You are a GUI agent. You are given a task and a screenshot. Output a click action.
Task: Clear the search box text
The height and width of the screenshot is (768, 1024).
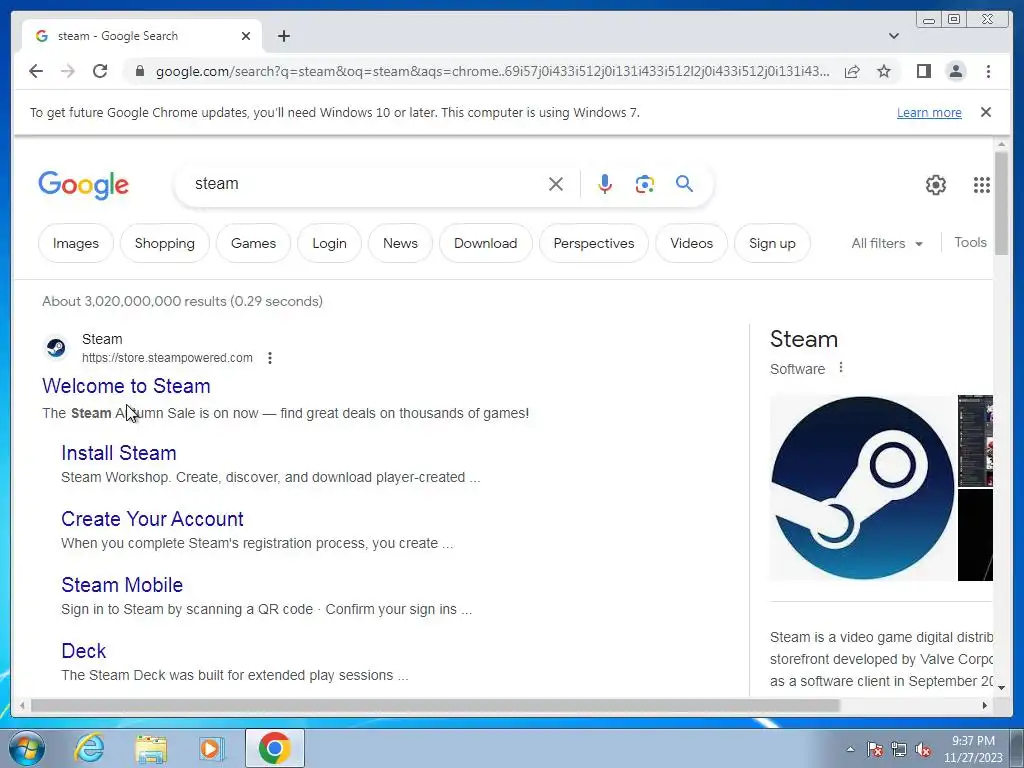pos(556,184)
